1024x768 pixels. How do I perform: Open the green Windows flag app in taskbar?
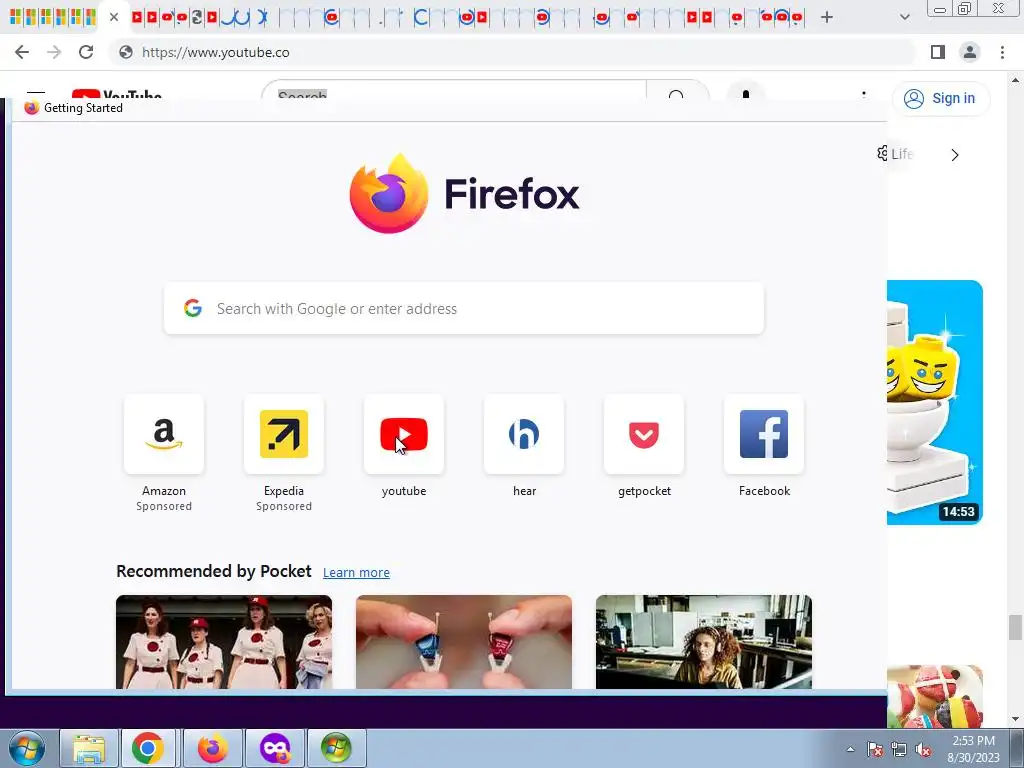[336, 748]
